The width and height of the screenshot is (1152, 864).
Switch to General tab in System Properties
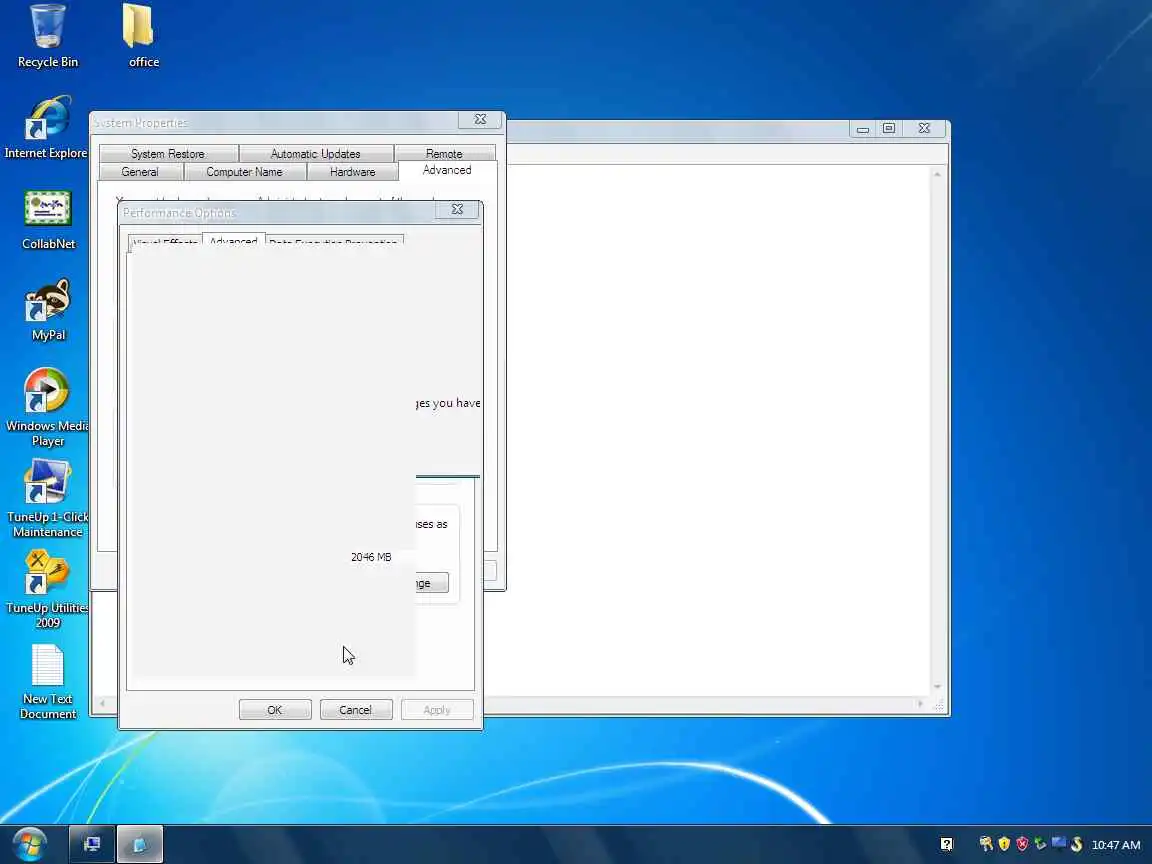[x=140, y=172]
